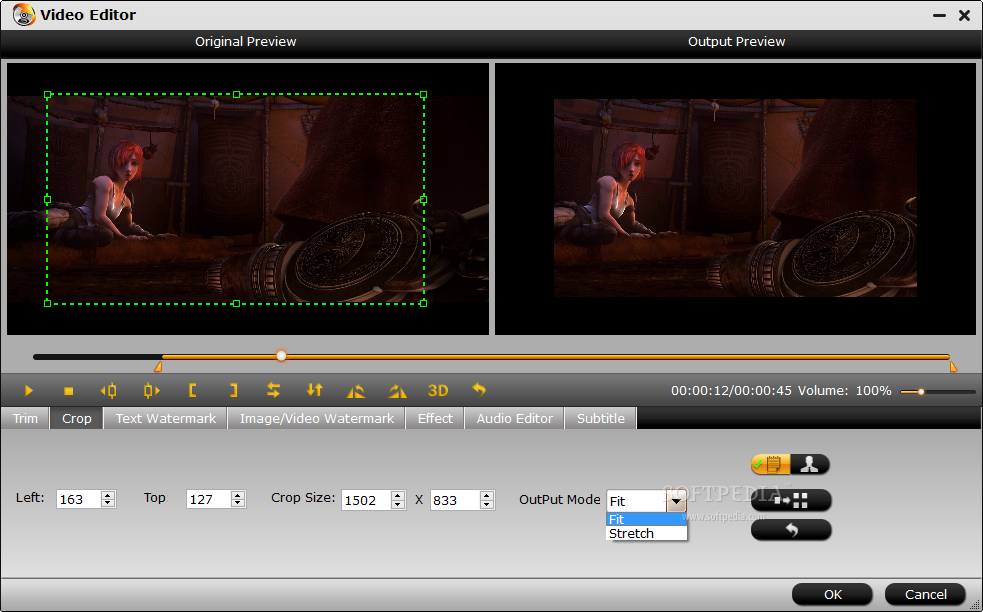Decrease the Top value with down arrow
The image size is (983, 612).
coord(238,503)
